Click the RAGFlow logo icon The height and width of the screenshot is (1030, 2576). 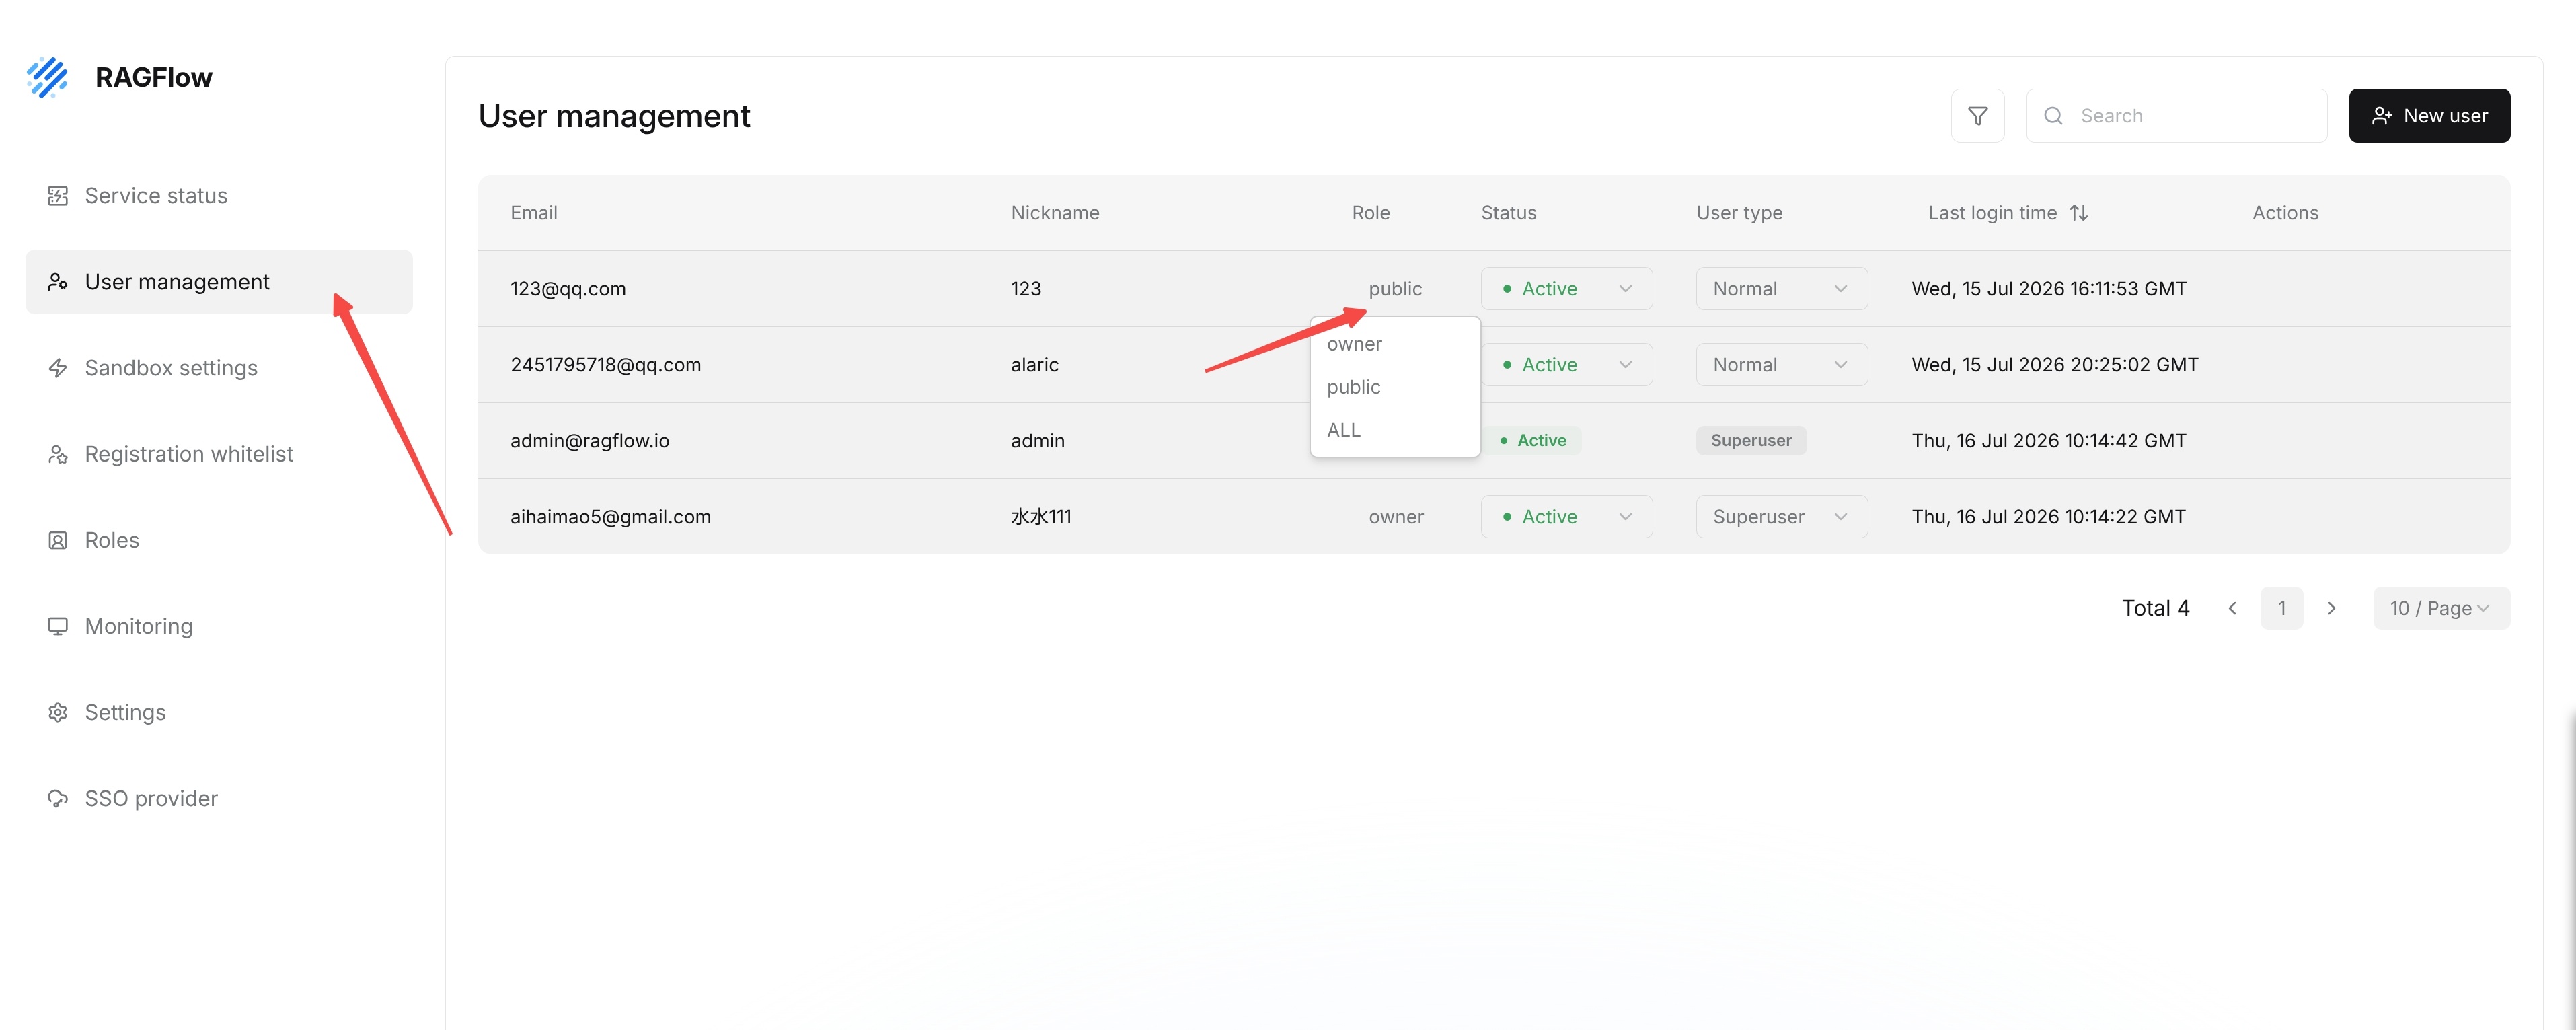pyautogui.click(x=47, y=77)
